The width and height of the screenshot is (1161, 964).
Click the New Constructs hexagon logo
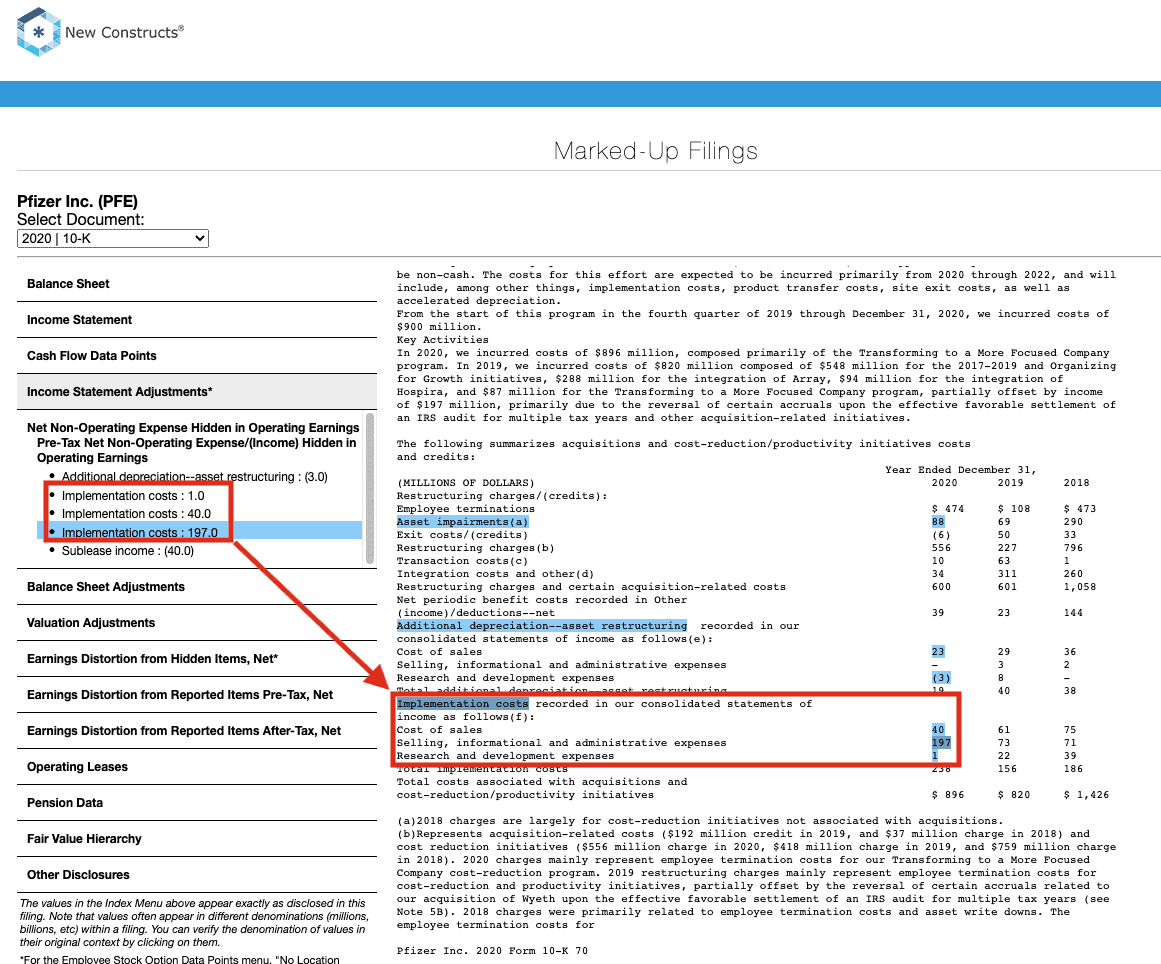coord(39,32)
